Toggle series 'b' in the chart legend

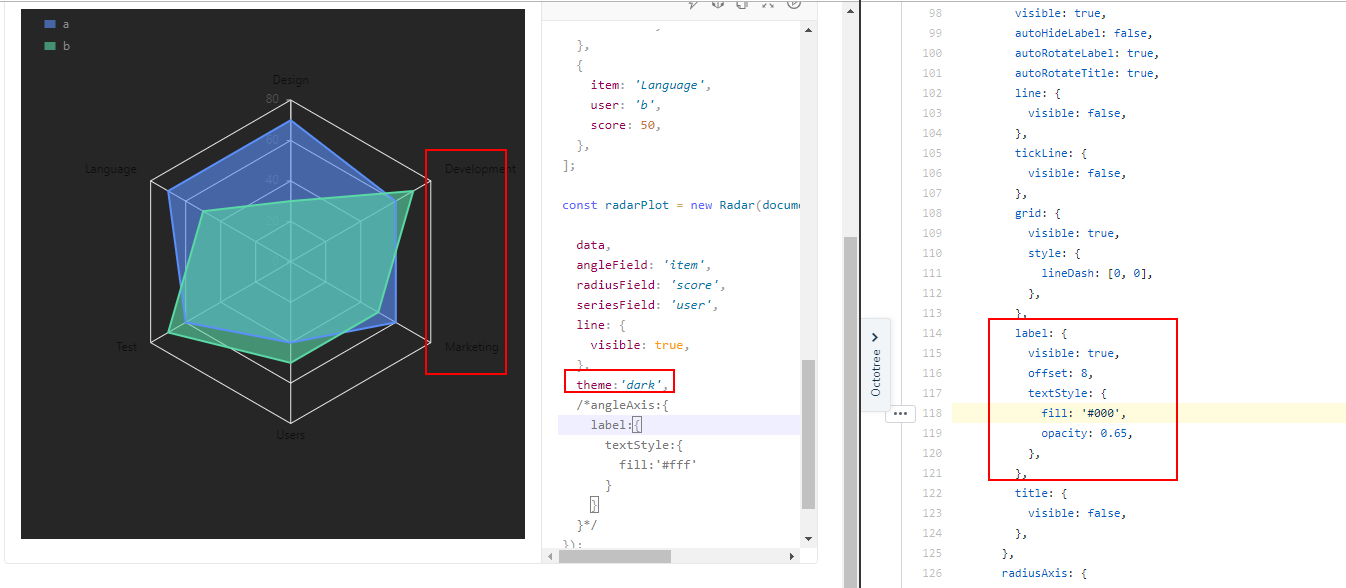57,46
